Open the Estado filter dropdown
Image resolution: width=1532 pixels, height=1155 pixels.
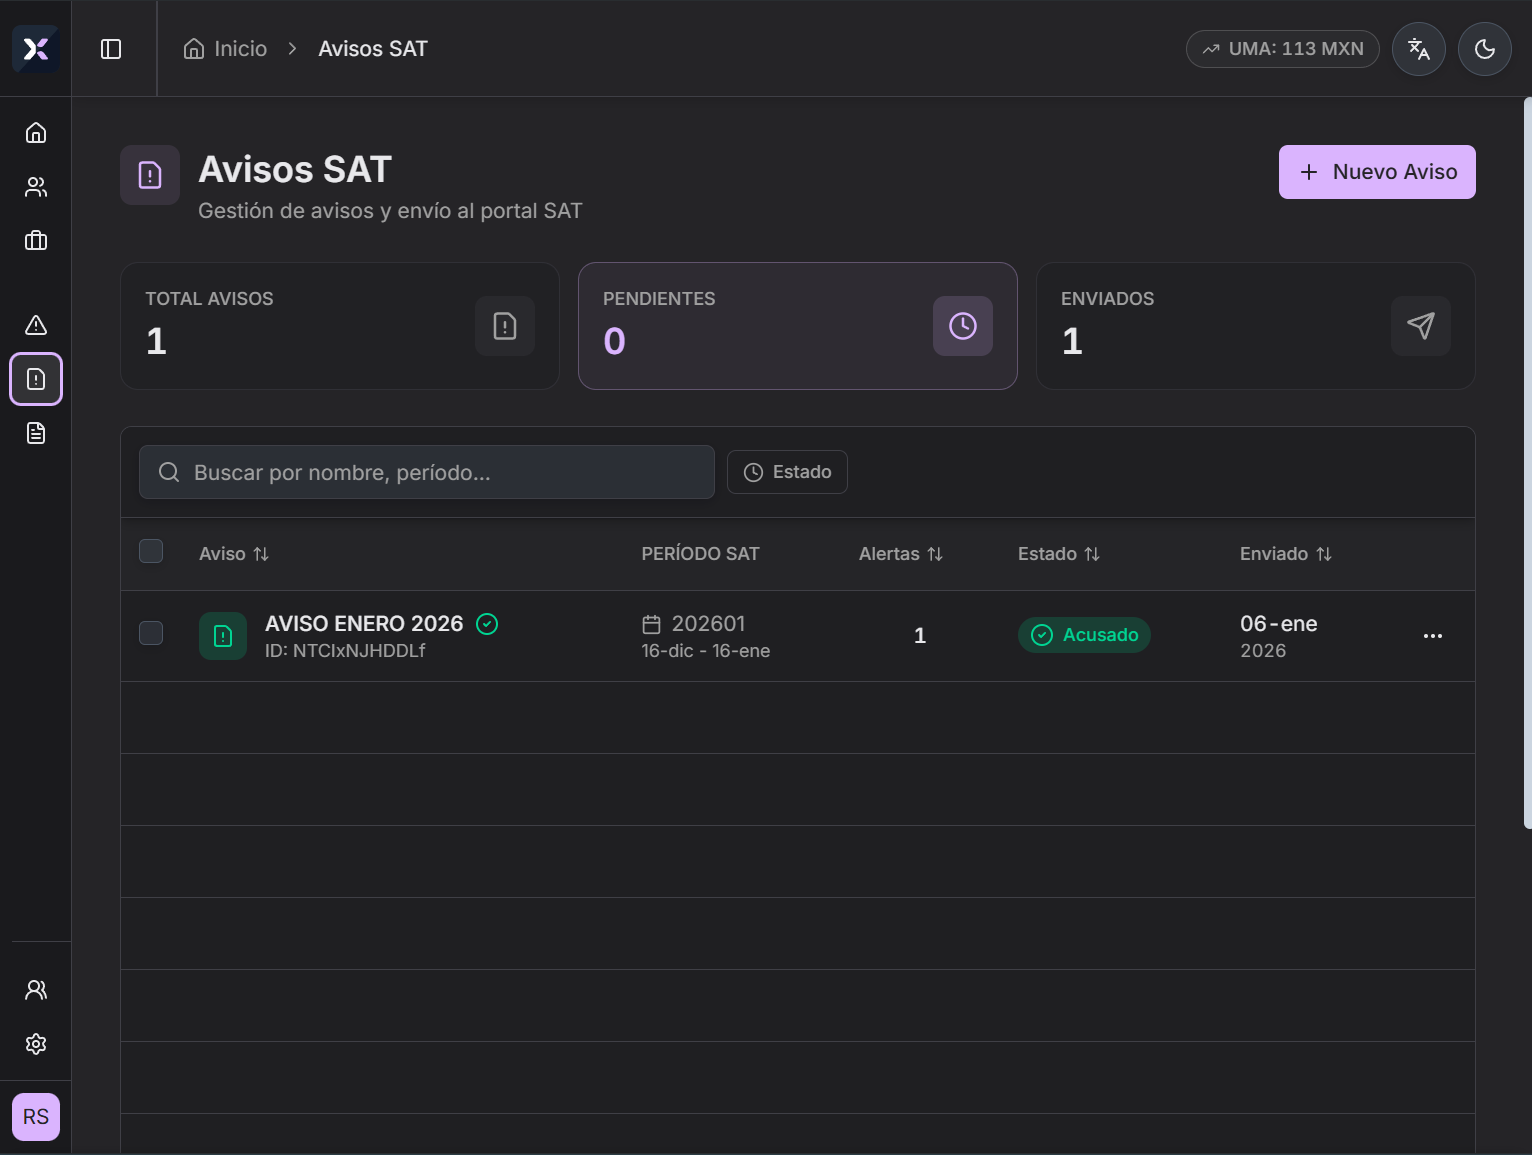point(787,472)
